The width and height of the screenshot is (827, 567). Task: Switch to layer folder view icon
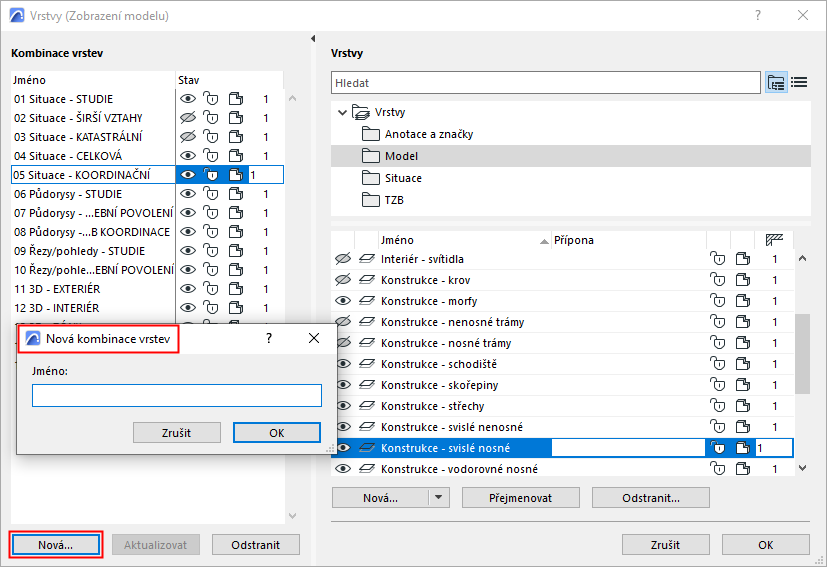777,83
